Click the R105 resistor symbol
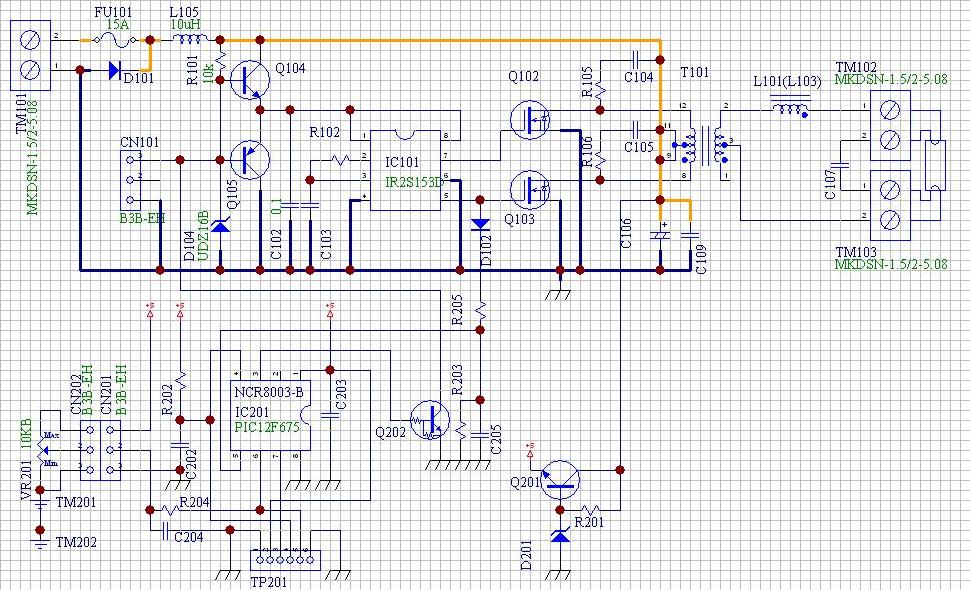The image size is (970, 590). [x=600, y=90]
